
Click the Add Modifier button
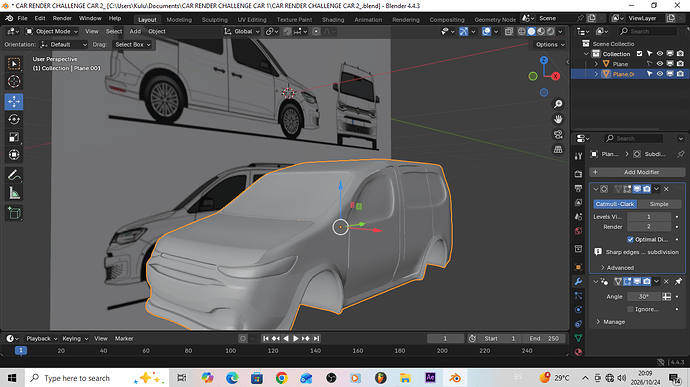click(637, 172)
